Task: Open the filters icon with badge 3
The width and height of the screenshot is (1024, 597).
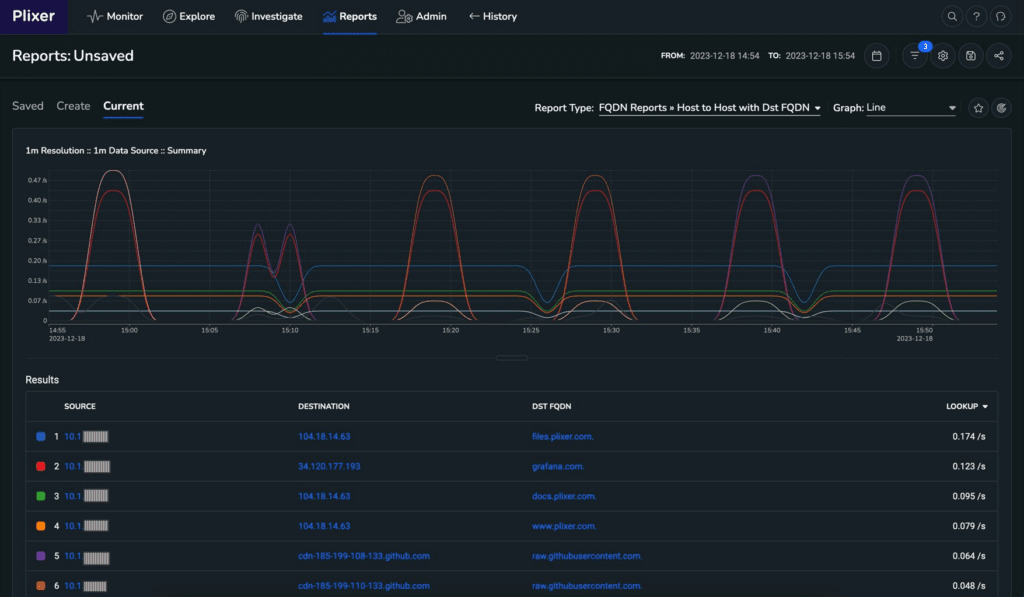Action: 914,56
